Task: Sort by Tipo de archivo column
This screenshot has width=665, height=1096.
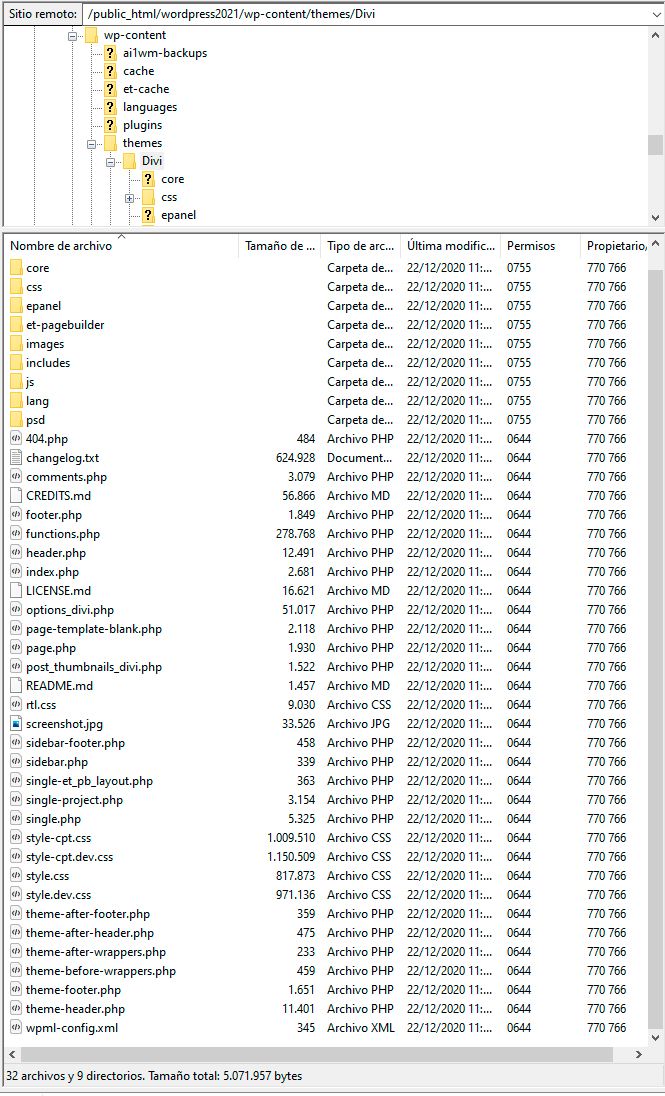Action: pos(361,246)
